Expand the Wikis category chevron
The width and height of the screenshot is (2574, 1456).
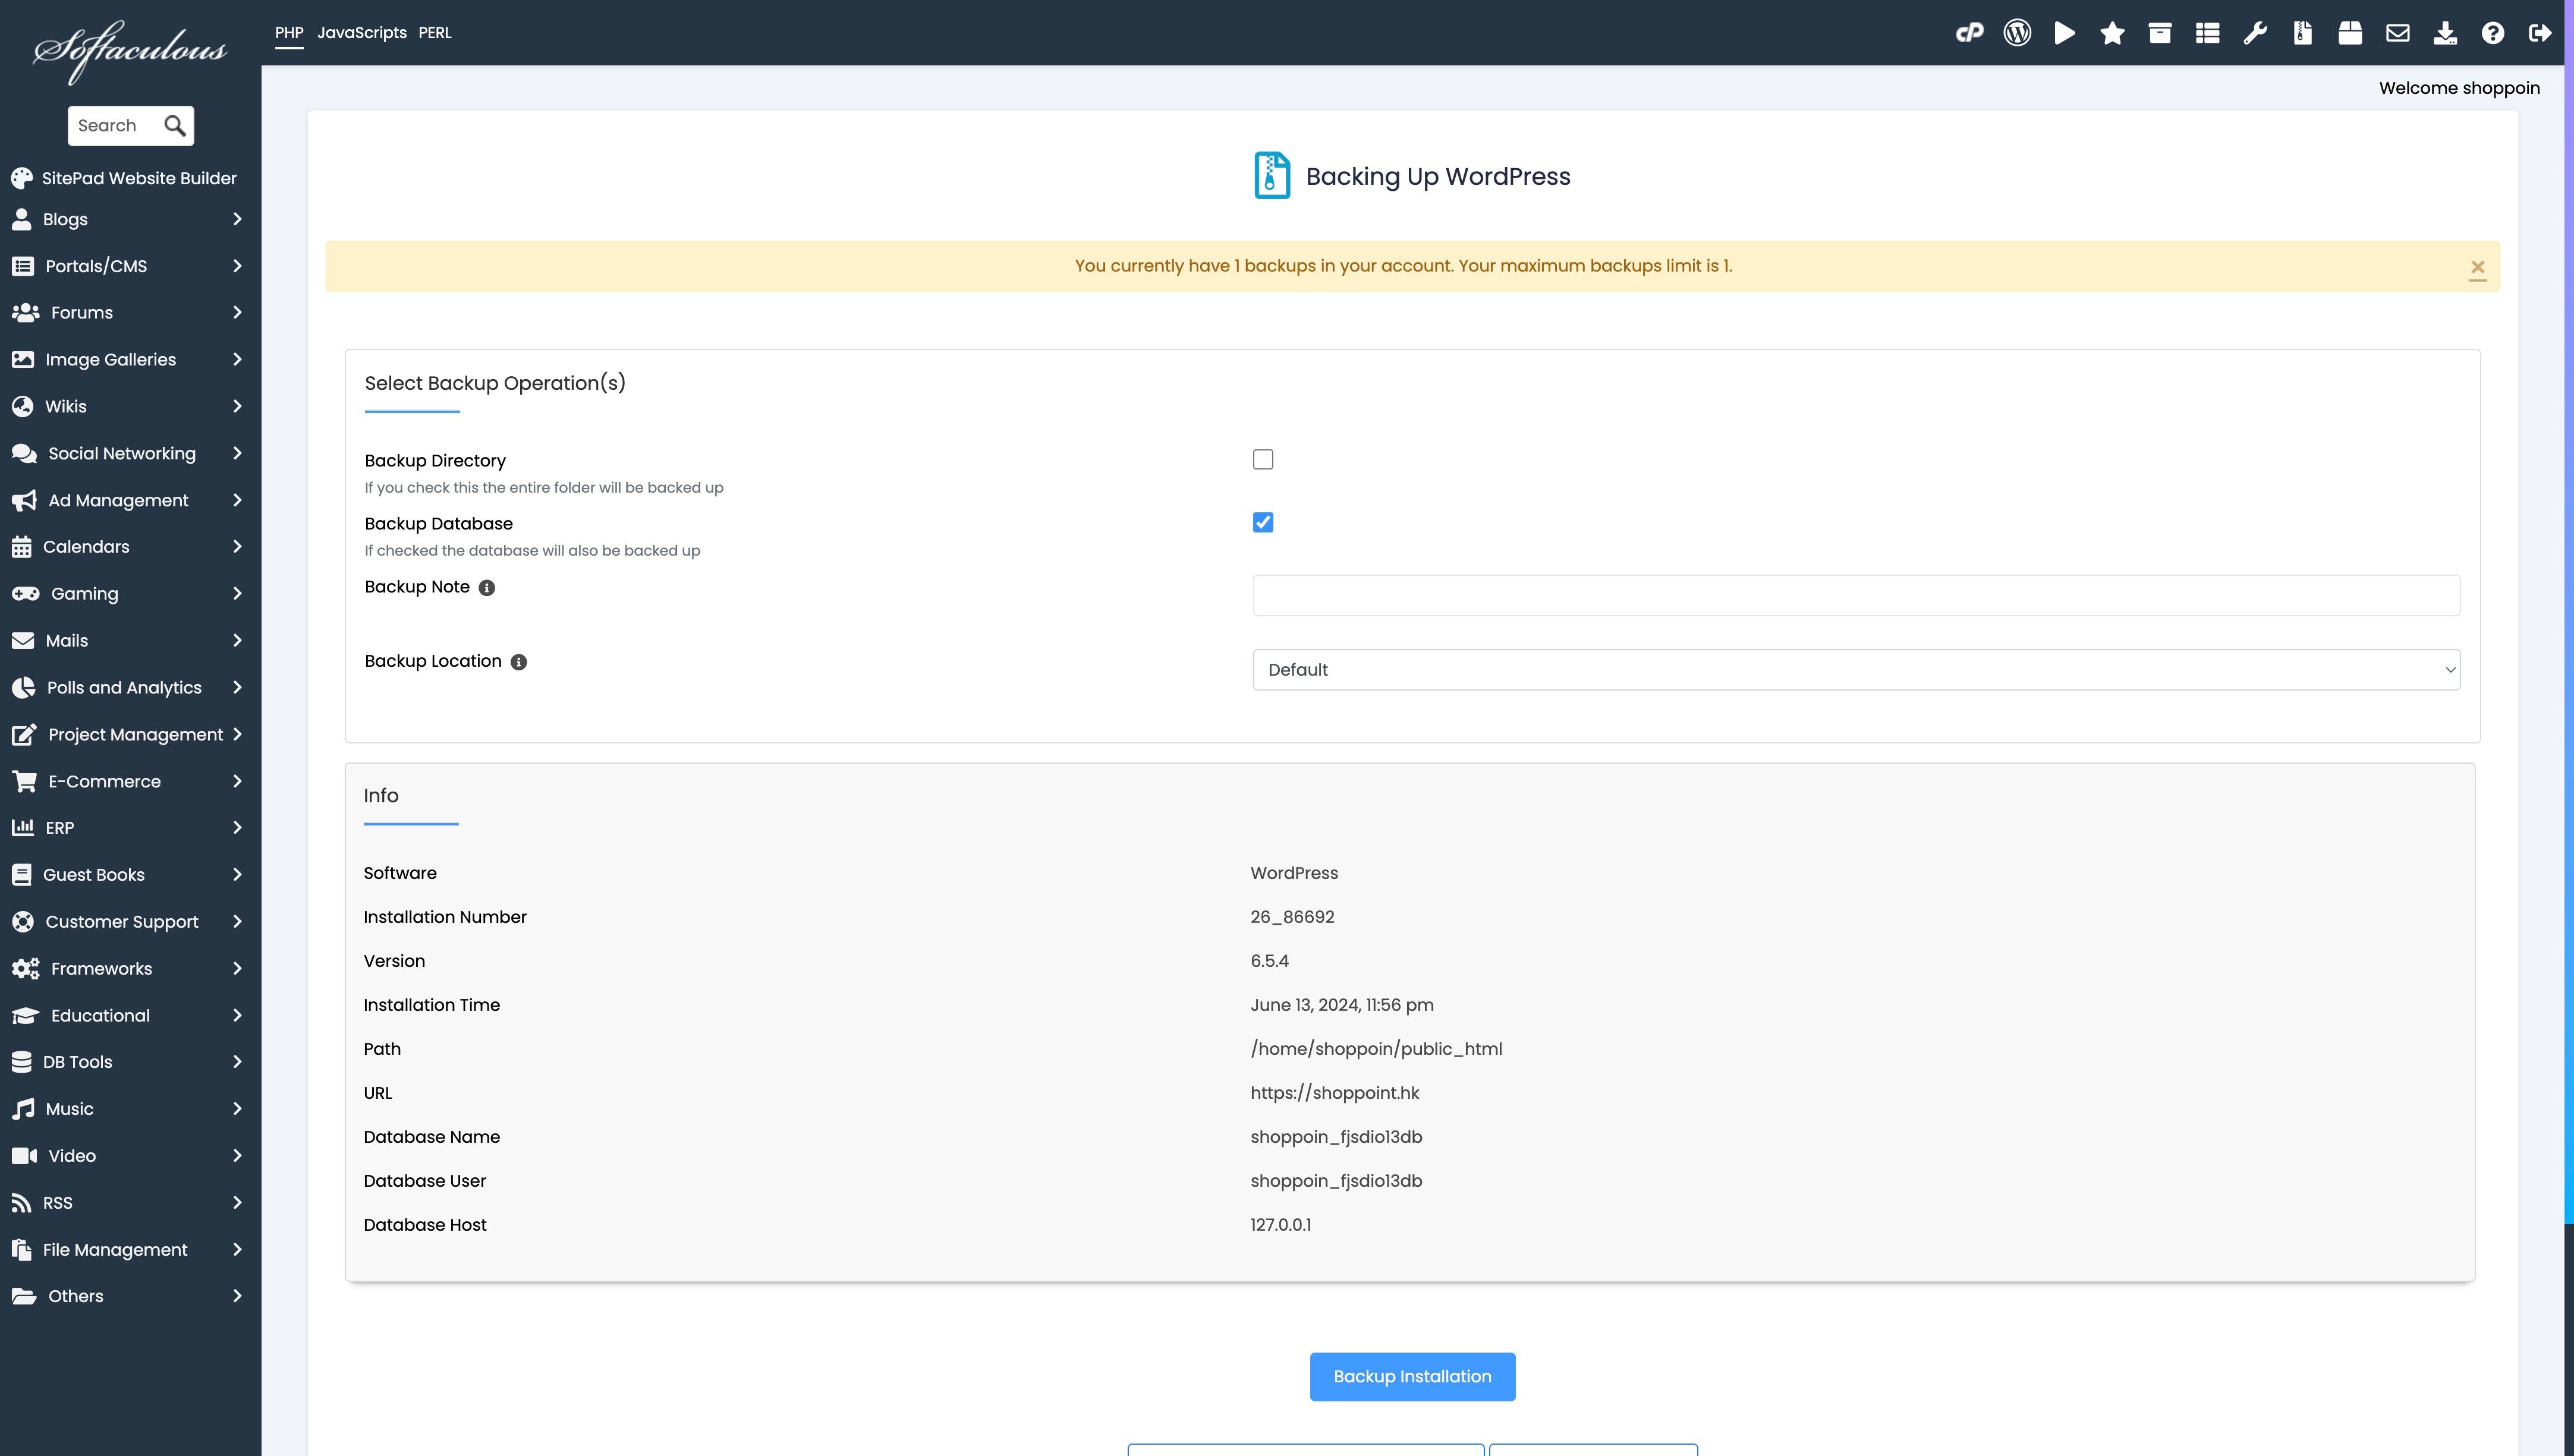[x=237, y=406]
